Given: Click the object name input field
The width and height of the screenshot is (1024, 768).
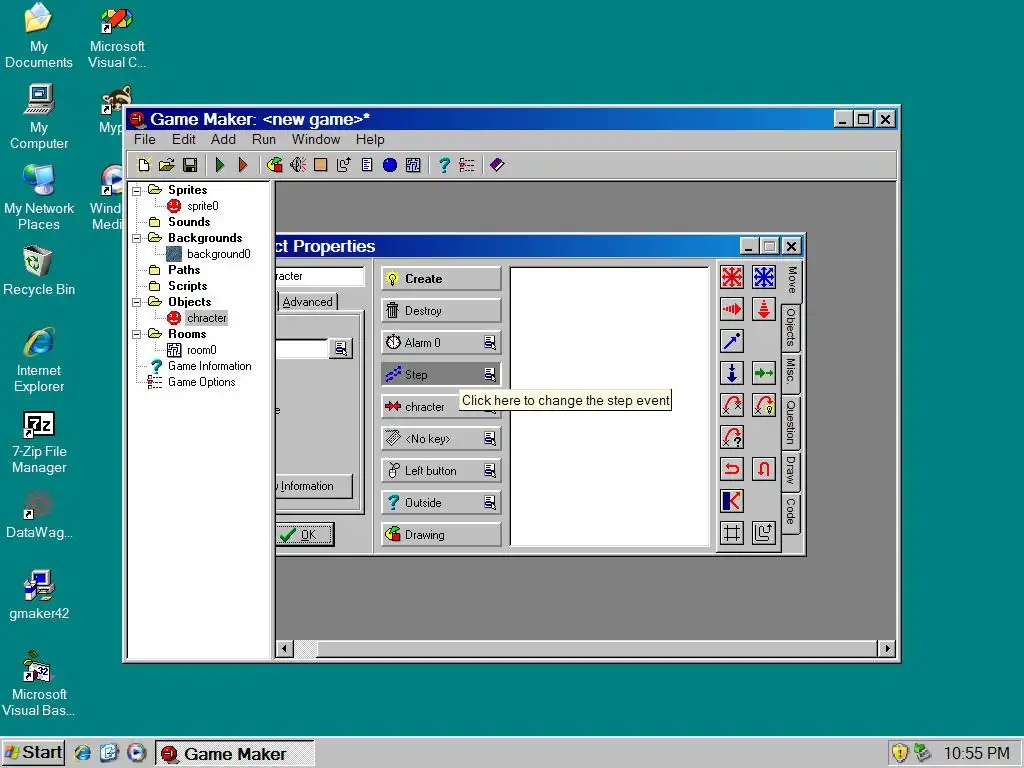Looking at the screenshot, I should tap(319, 276).
